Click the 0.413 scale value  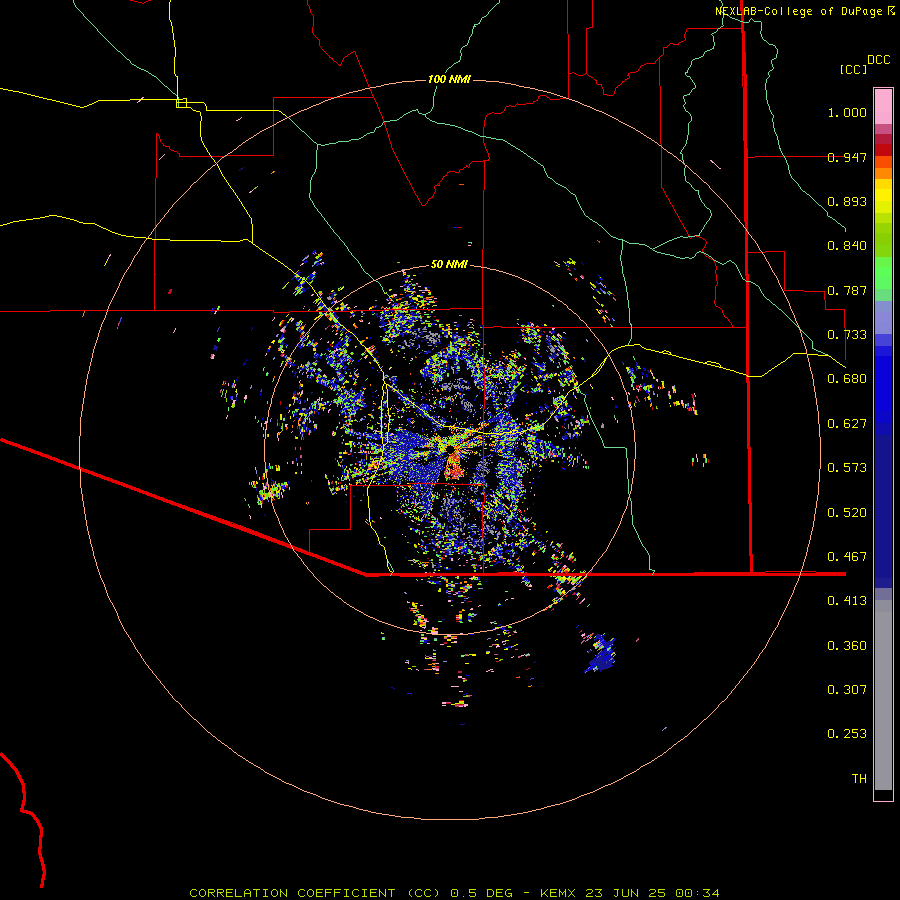click(x=847, y=601)
